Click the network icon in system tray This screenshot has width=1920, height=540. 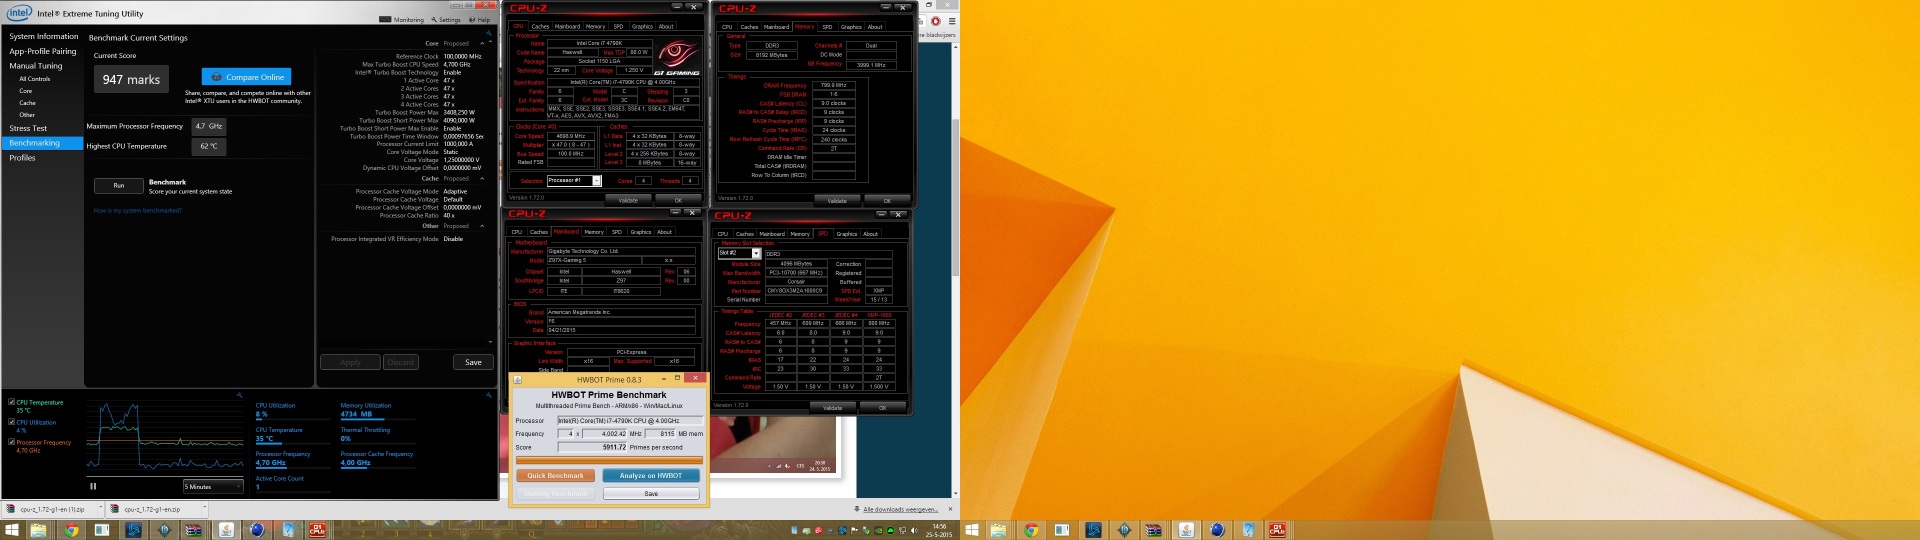click(904, 530)
